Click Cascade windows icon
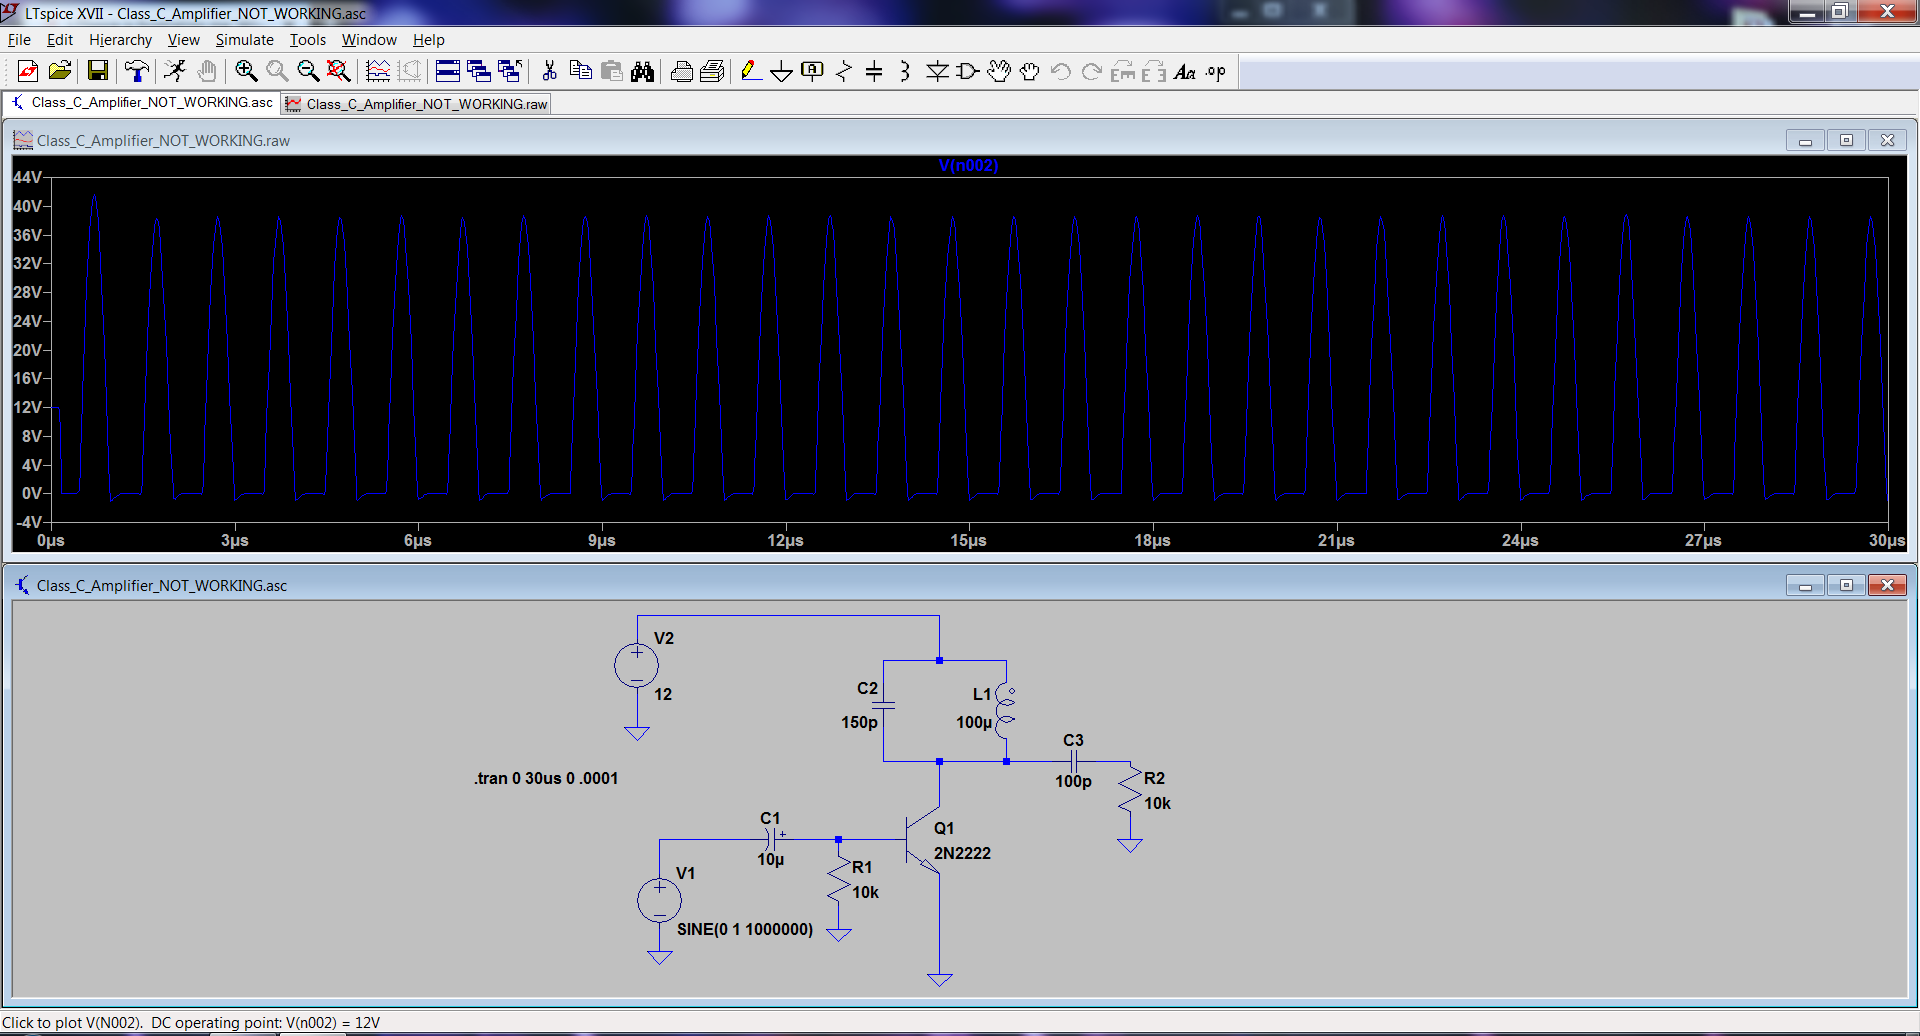Viewport: 1920px width, 1036px height. coord(479,71)
